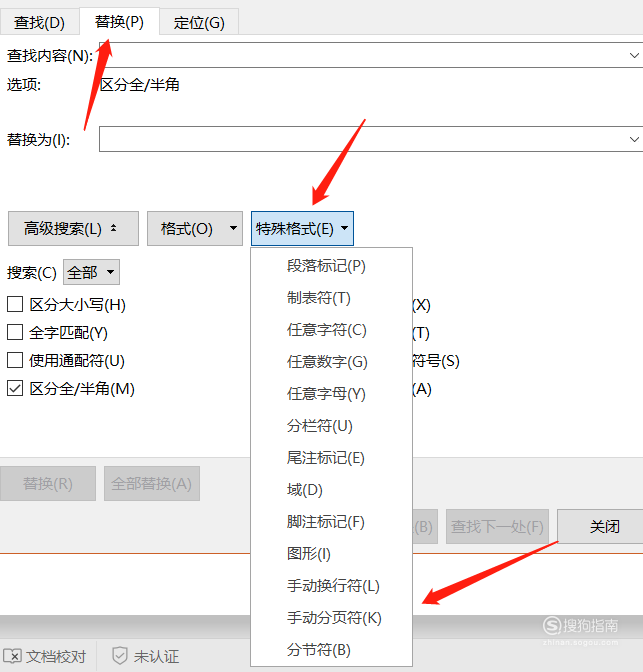643x672 pixels.
Task: Open the 格式(O) dropdown button
Action: (x=195, y=228)
